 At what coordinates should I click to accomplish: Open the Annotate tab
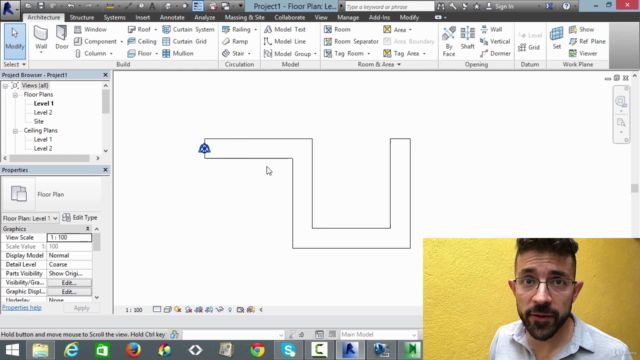coord(172,18)
